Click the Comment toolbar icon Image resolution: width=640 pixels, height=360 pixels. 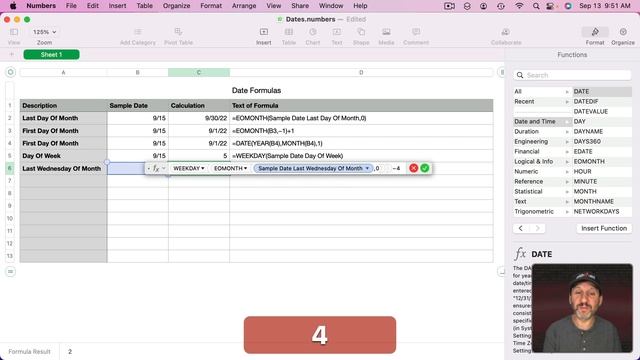(416, 32)
